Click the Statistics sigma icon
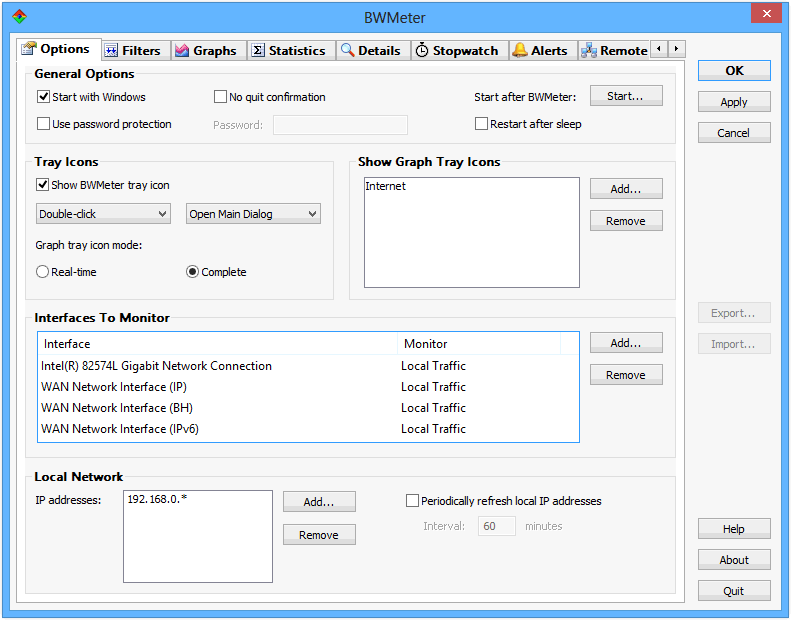Screen dimensions: 791x620 pos(258,50)
